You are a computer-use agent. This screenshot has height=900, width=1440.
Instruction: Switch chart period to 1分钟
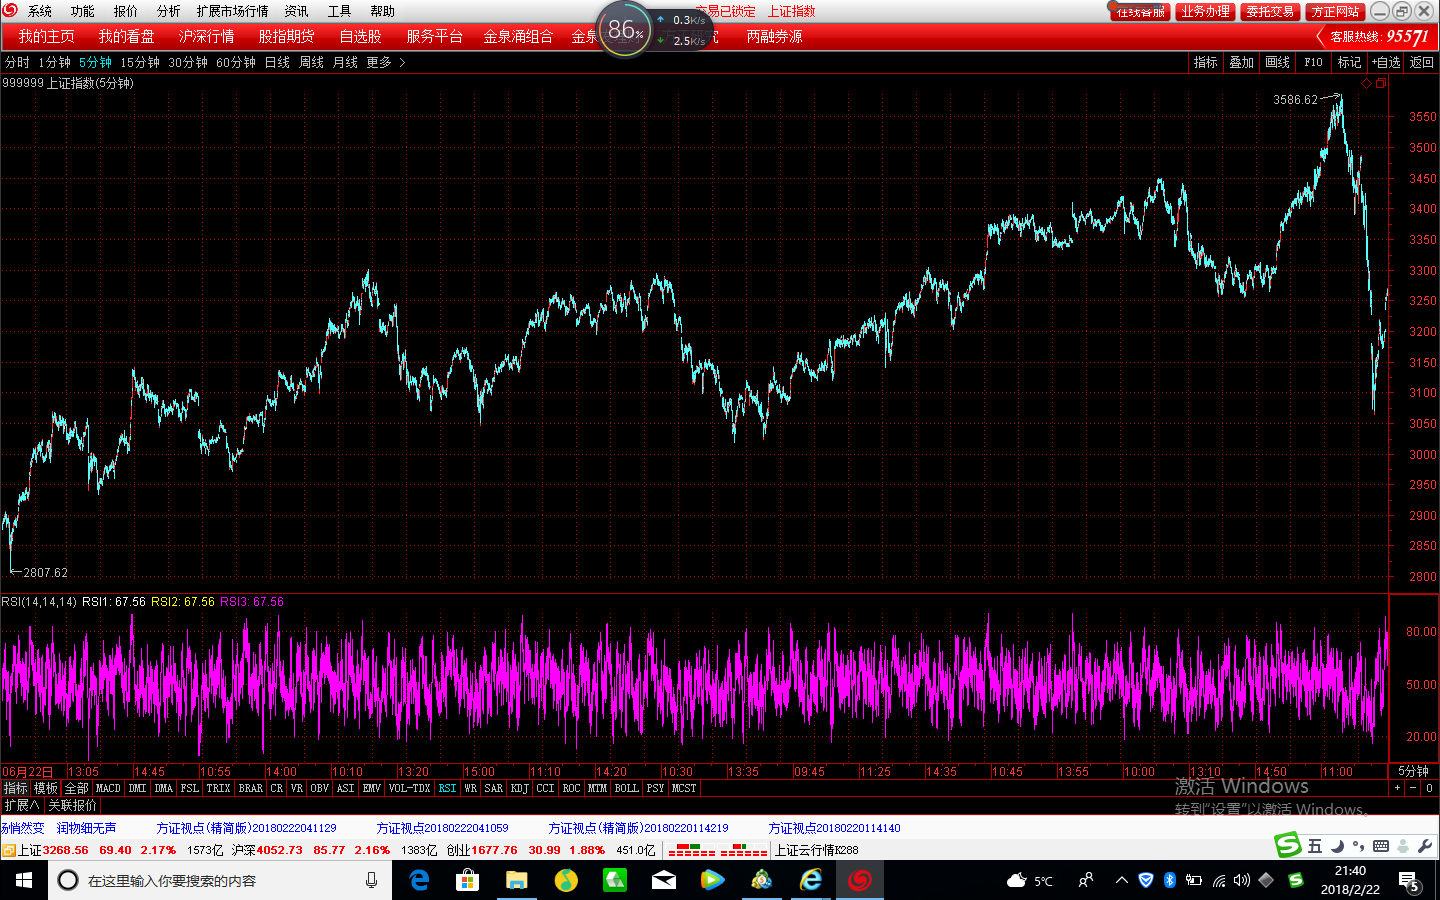pyautogui.click(x=54, y=62)
